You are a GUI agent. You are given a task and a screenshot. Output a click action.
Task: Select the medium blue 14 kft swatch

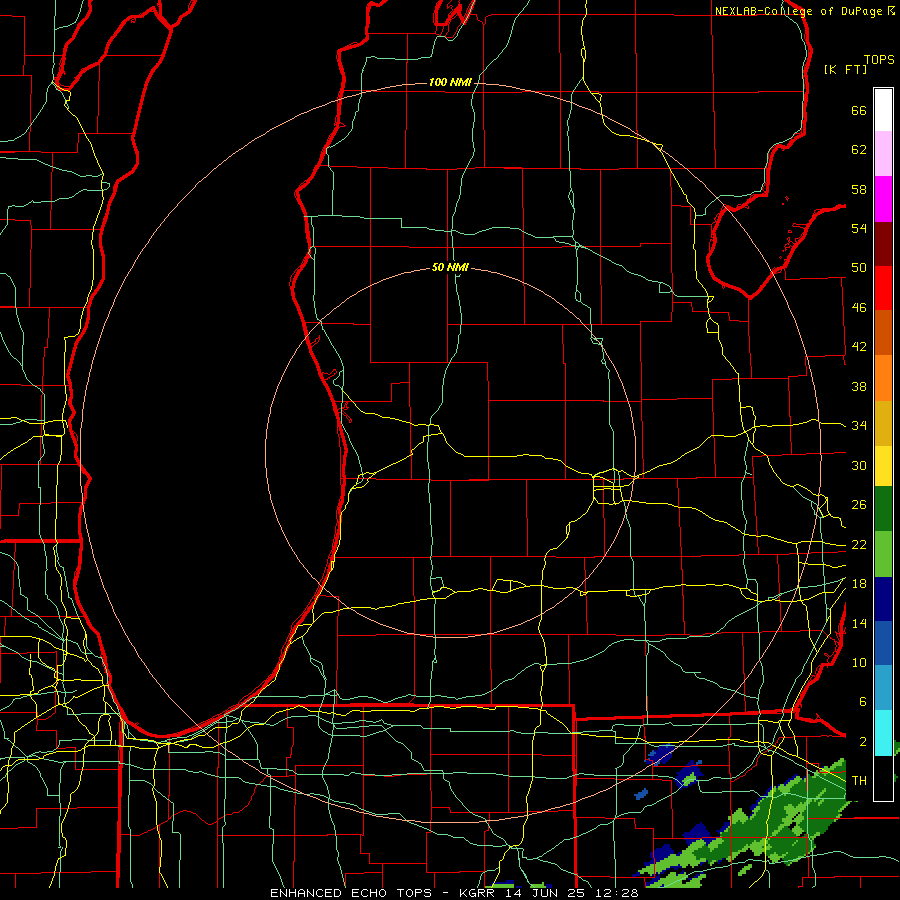click(x=883, y=643)
